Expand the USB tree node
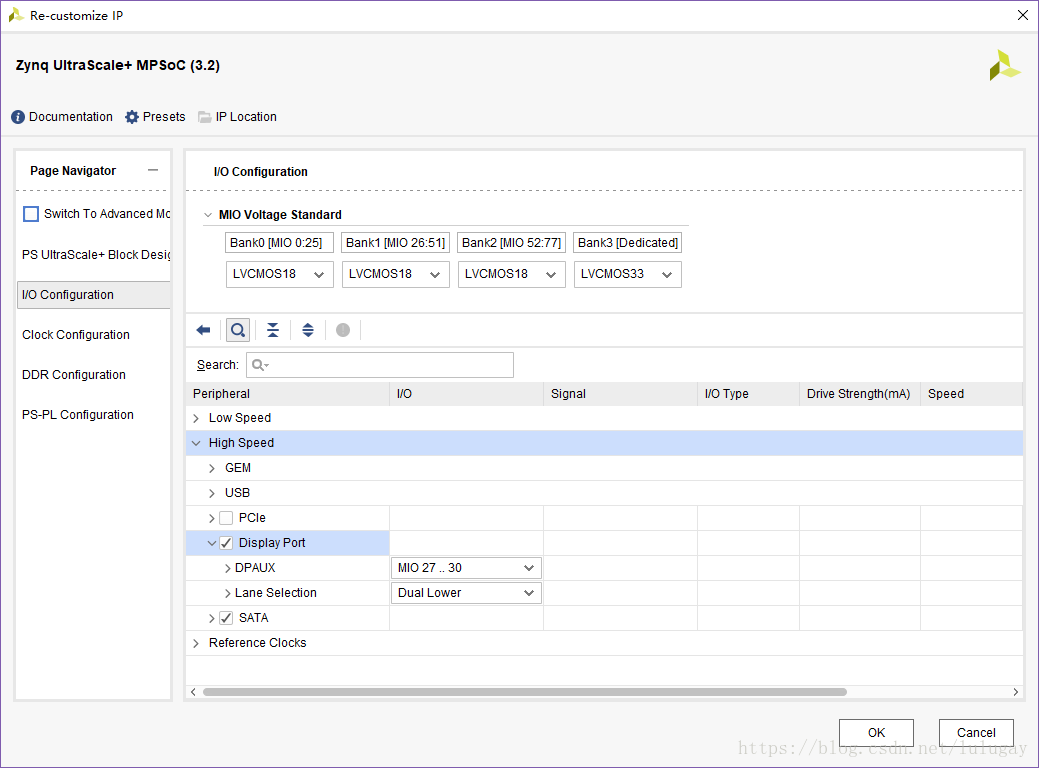Viewport: 1039px width, 768px height. pyautogui.click(x=212, y=494)
